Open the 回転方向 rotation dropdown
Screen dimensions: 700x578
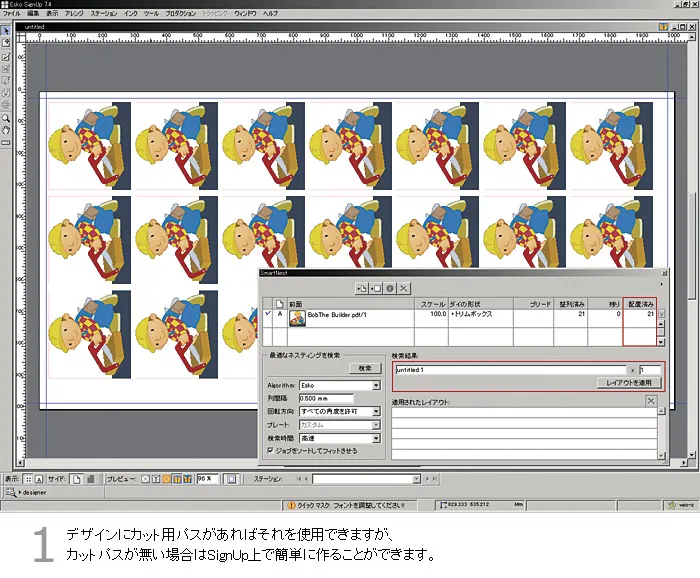coord(376,411)
